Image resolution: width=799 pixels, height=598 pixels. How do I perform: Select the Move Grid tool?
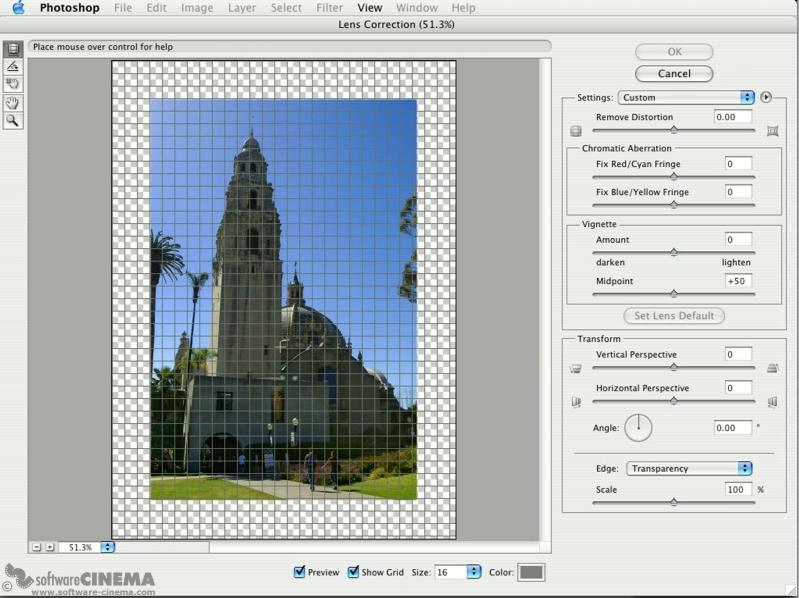point(13,84)
